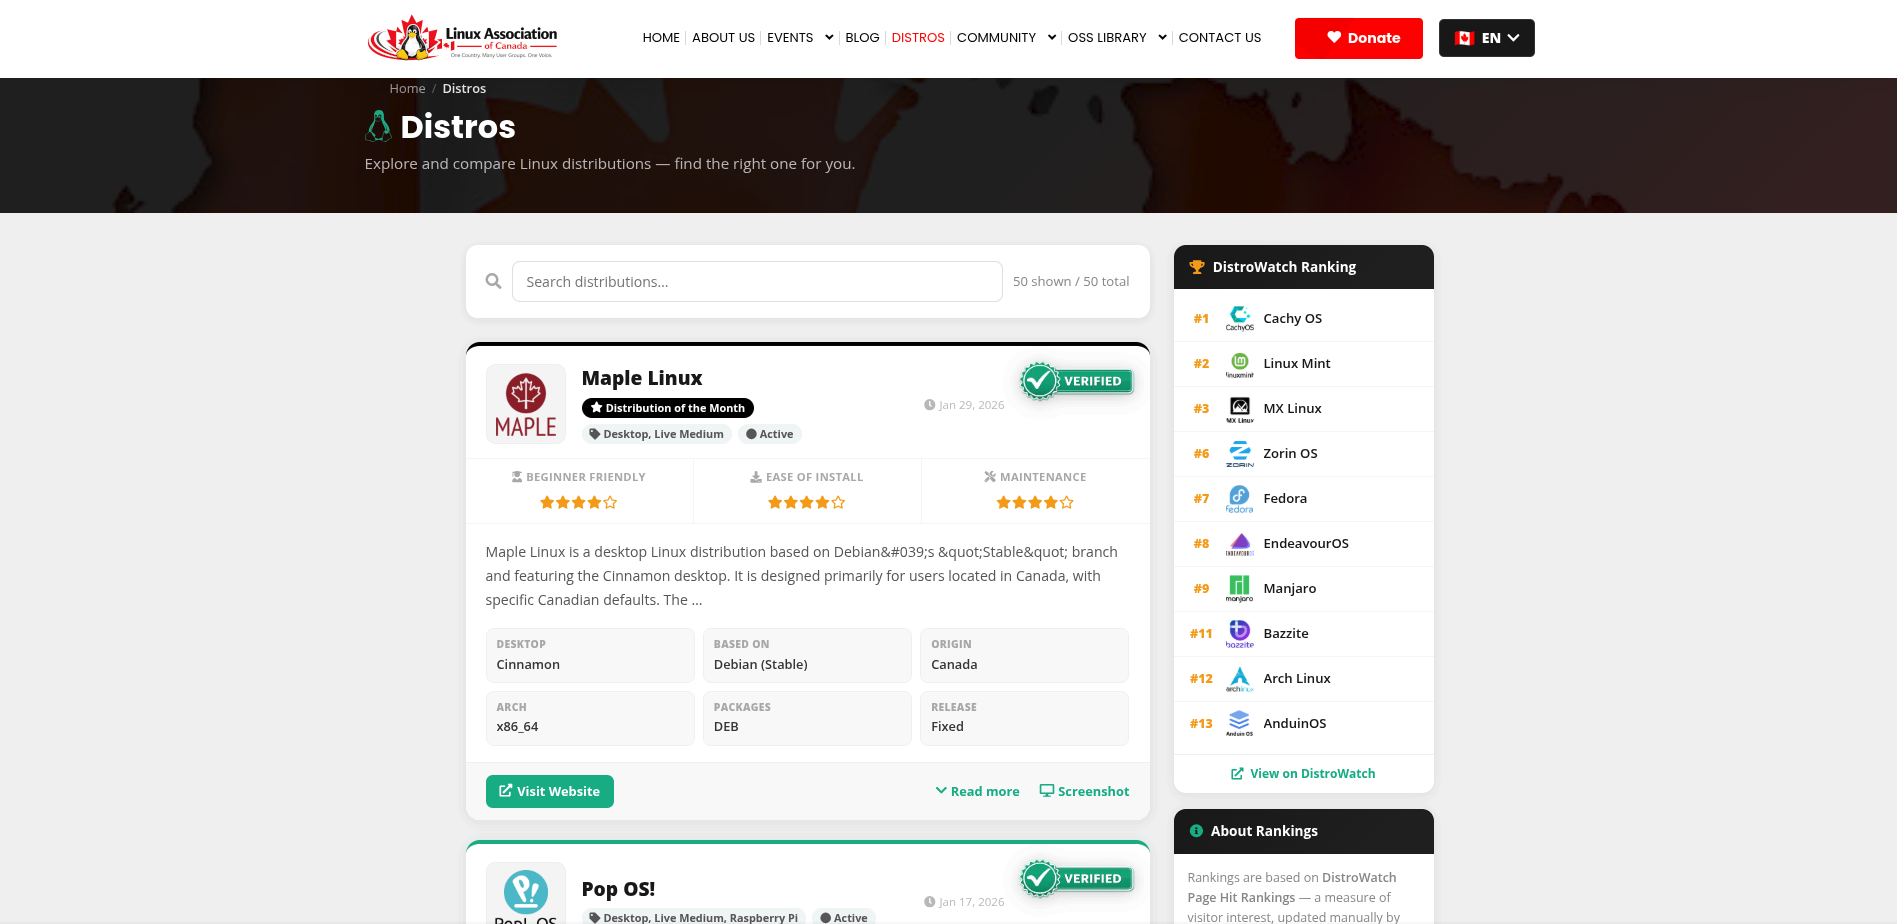The width and height of the screenshot is (1897, 924).
Task: Click the Ease of Install star rating
Action: [807, 502]
